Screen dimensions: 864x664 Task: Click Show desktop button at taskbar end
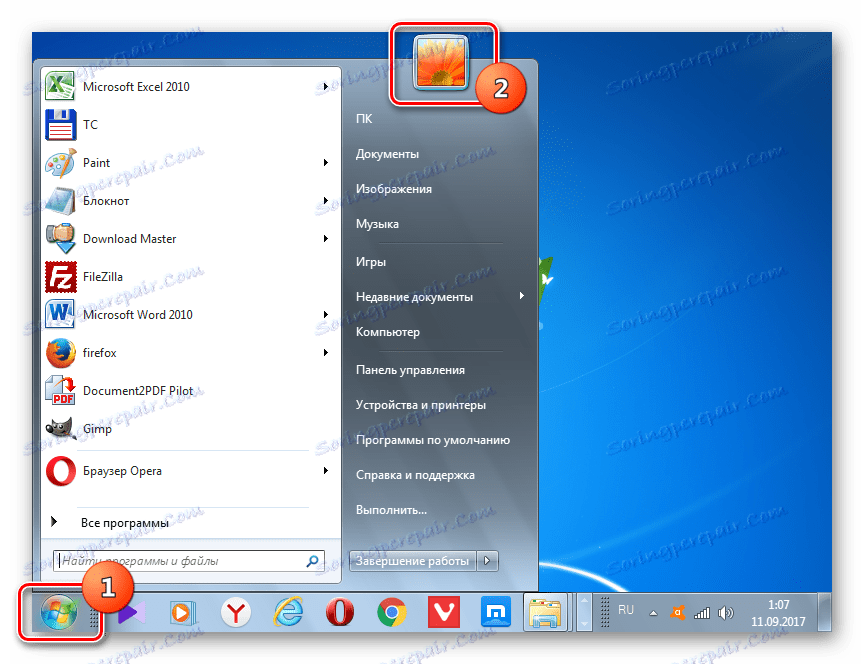click(824, 613)
